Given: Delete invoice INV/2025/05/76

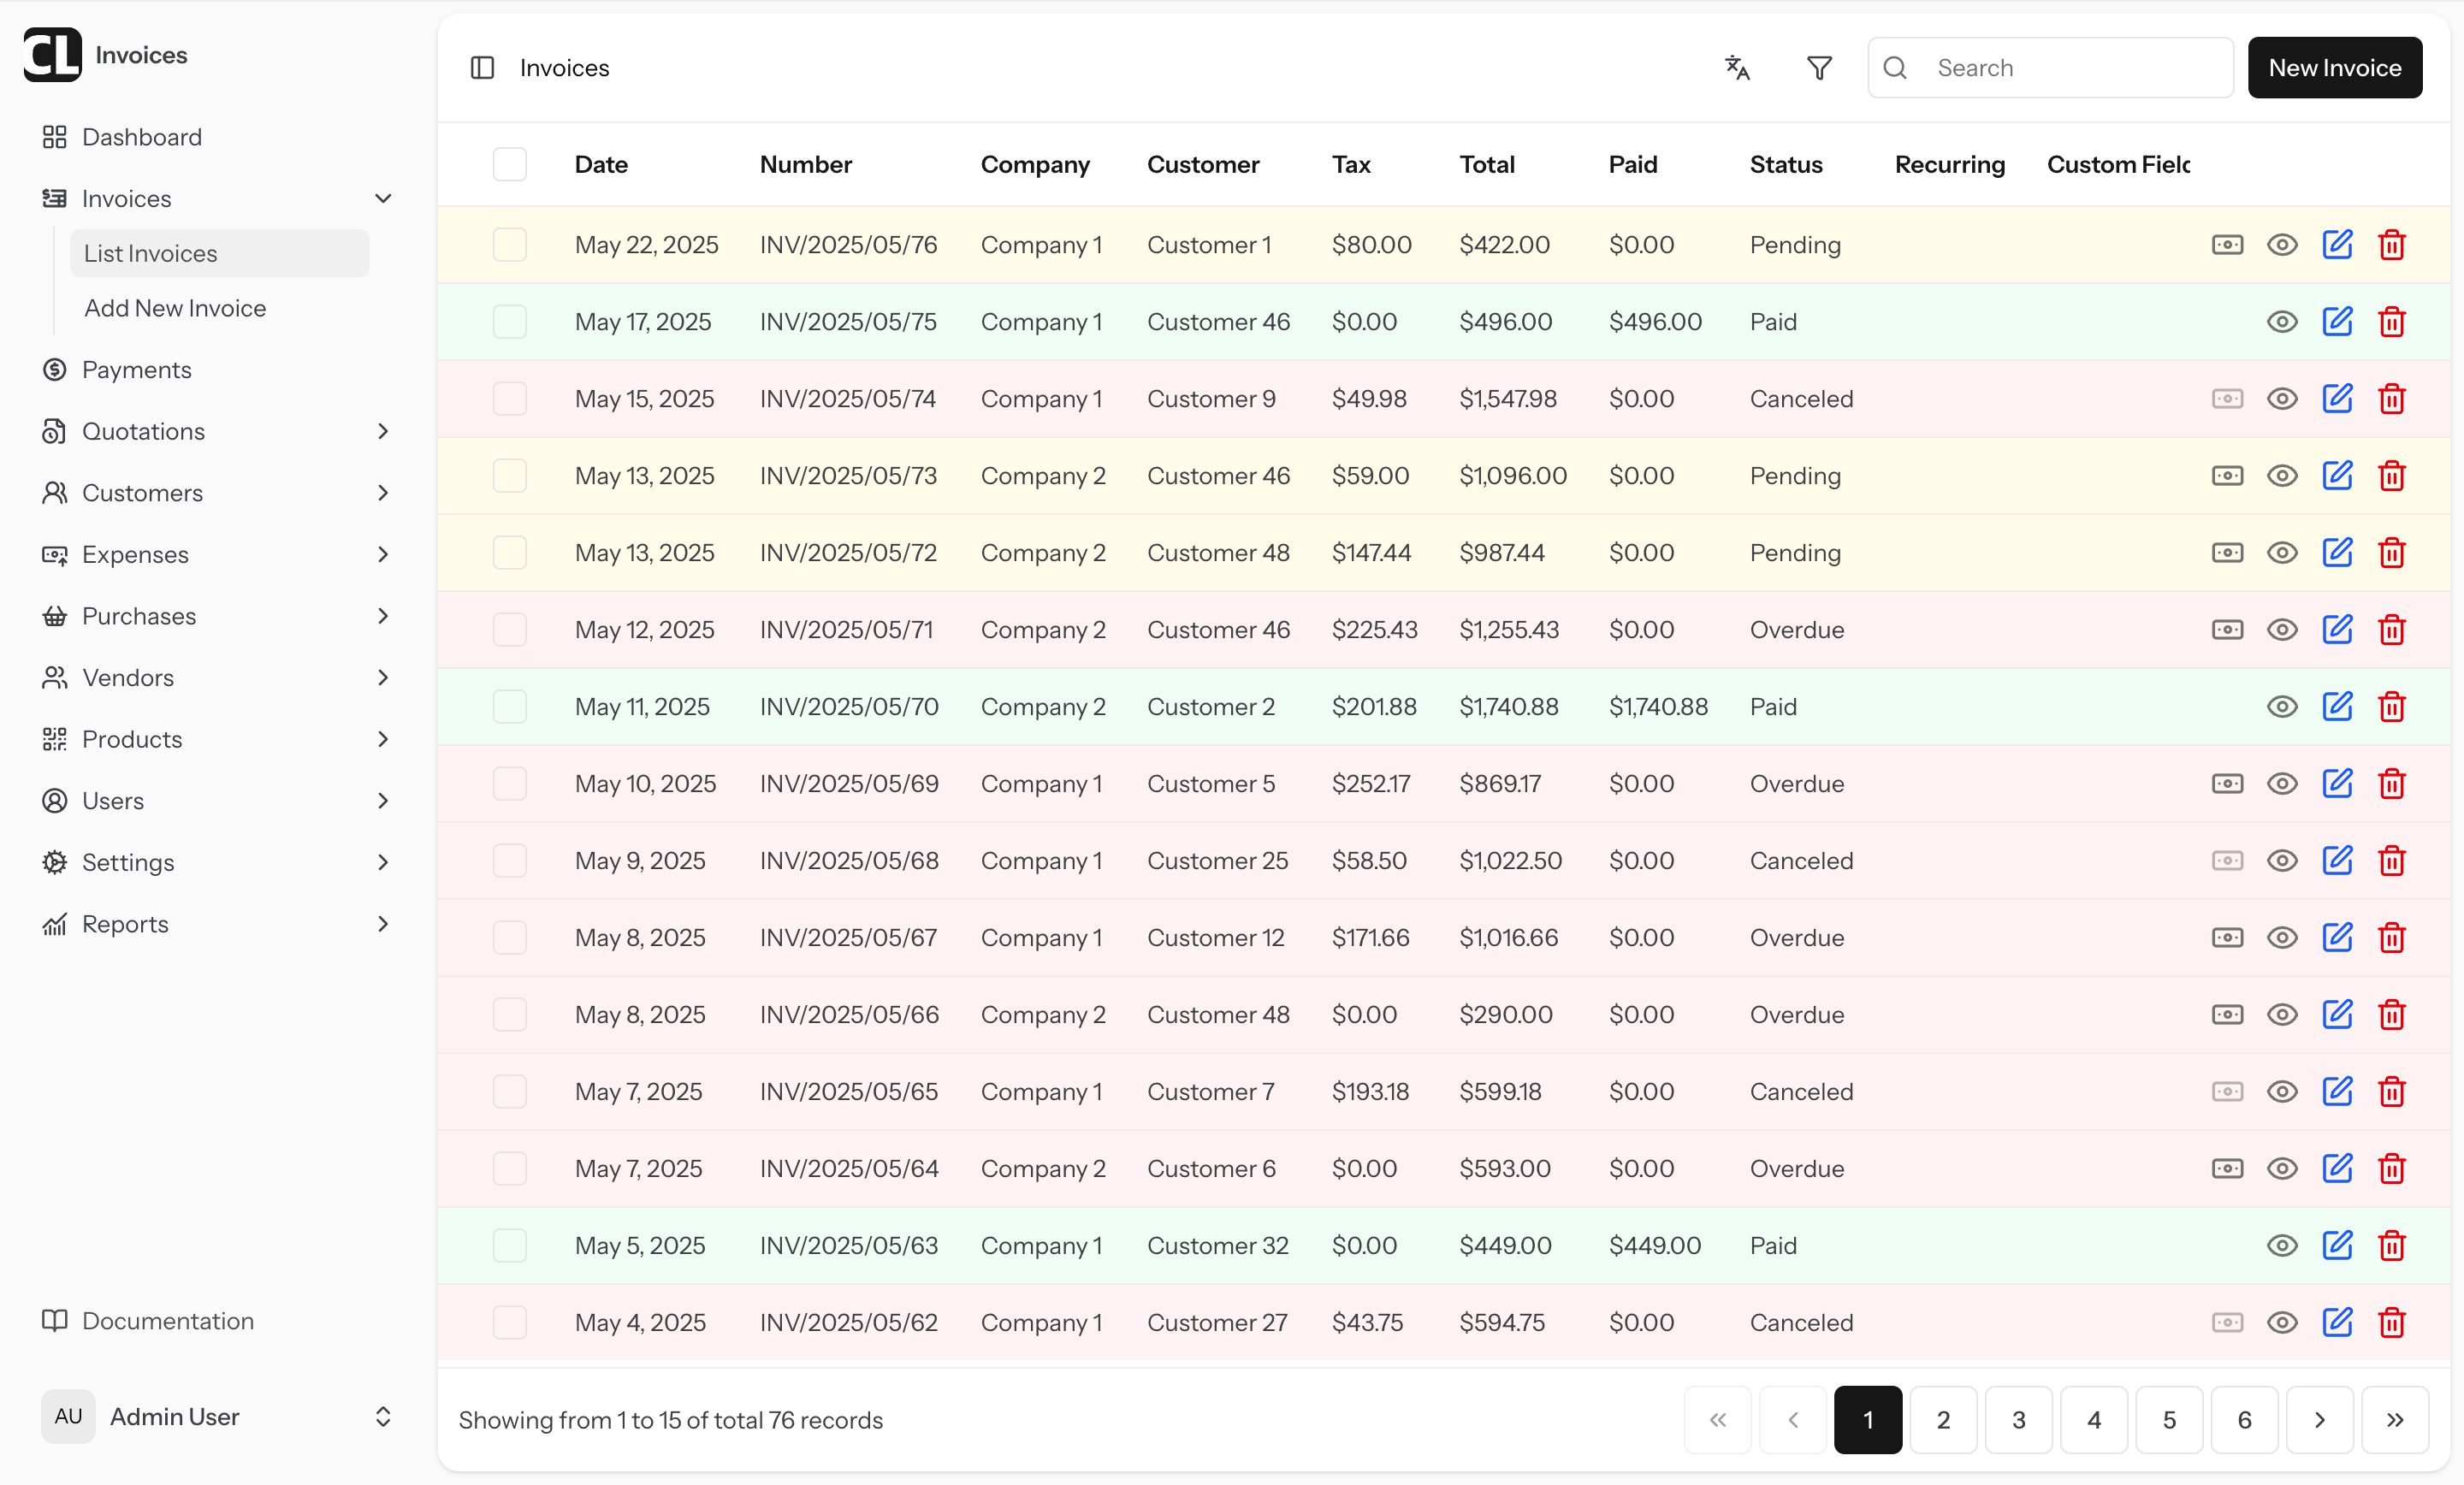Looking at the screenshot, I should pyautogui.click(x=2392, y=245).
